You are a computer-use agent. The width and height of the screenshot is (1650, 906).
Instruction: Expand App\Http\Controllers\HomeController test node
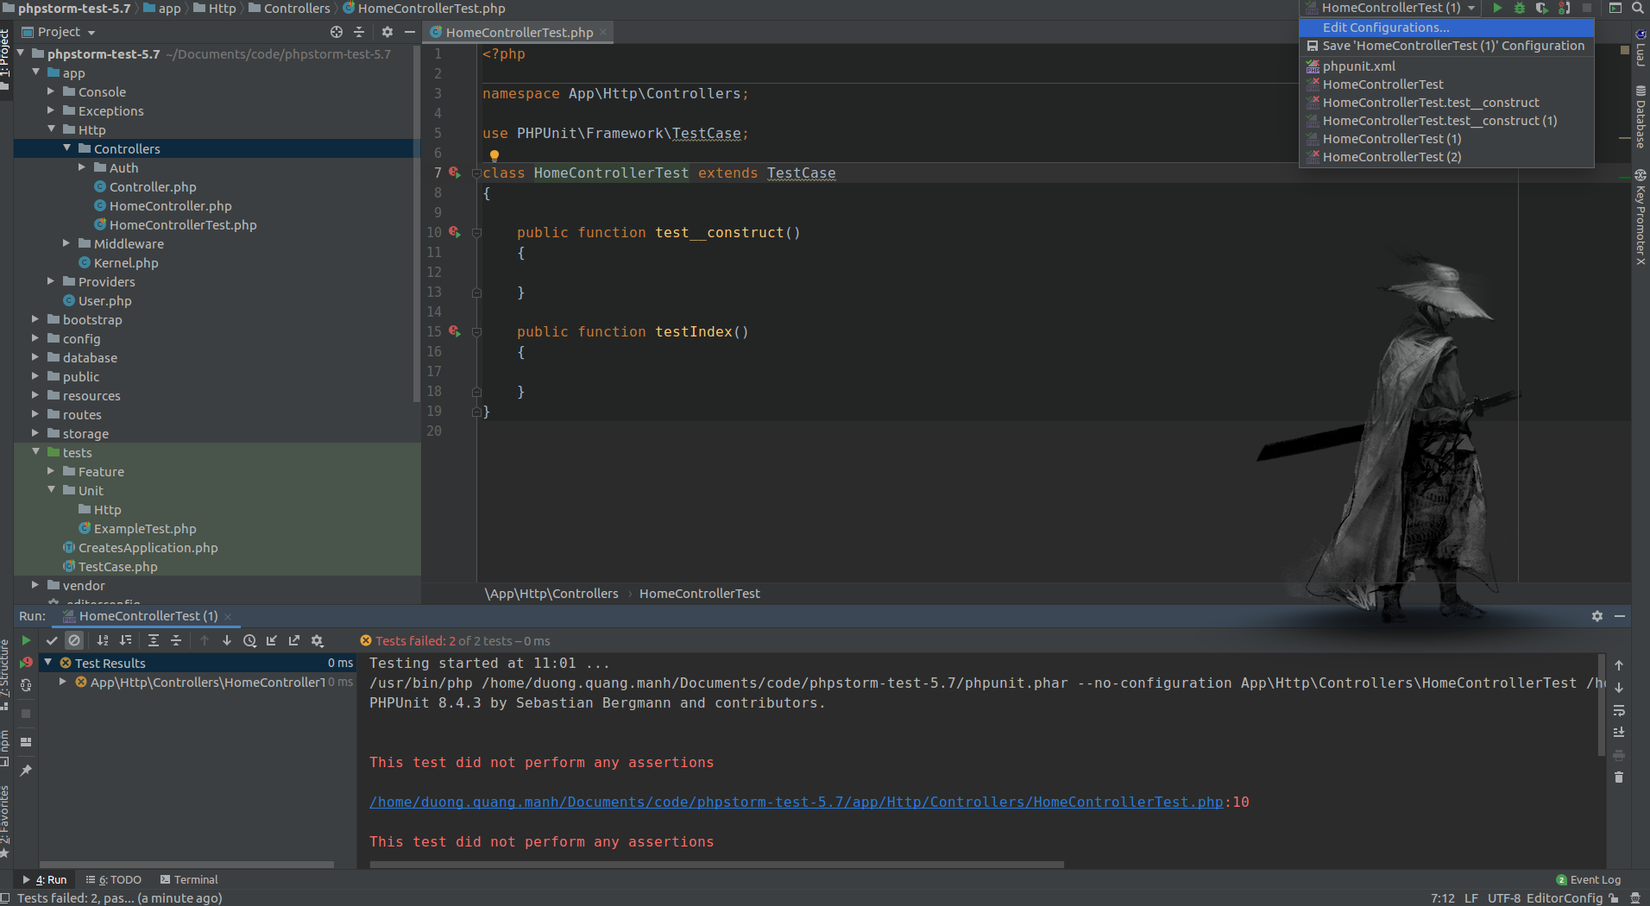pos(63,682)
